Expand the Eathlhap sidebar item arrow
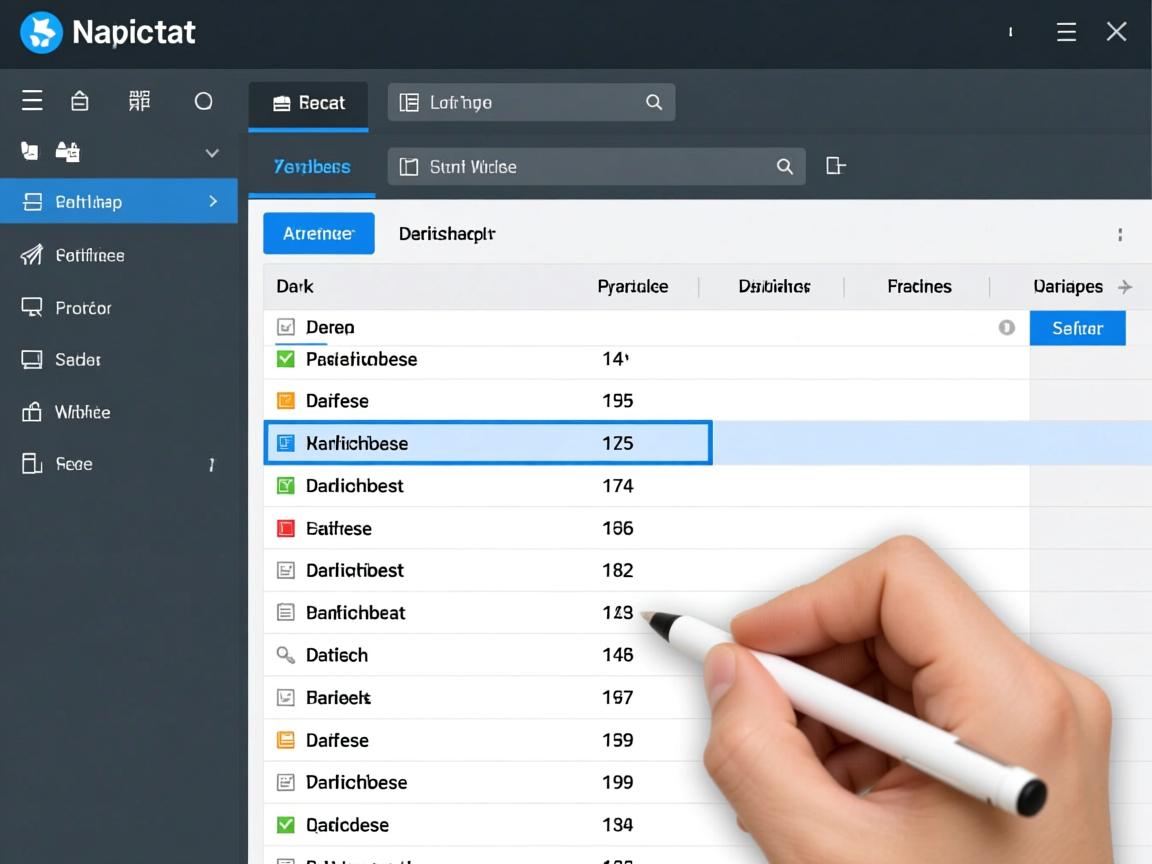Viewport: 1152px width, 864px height. pos(212,202)
